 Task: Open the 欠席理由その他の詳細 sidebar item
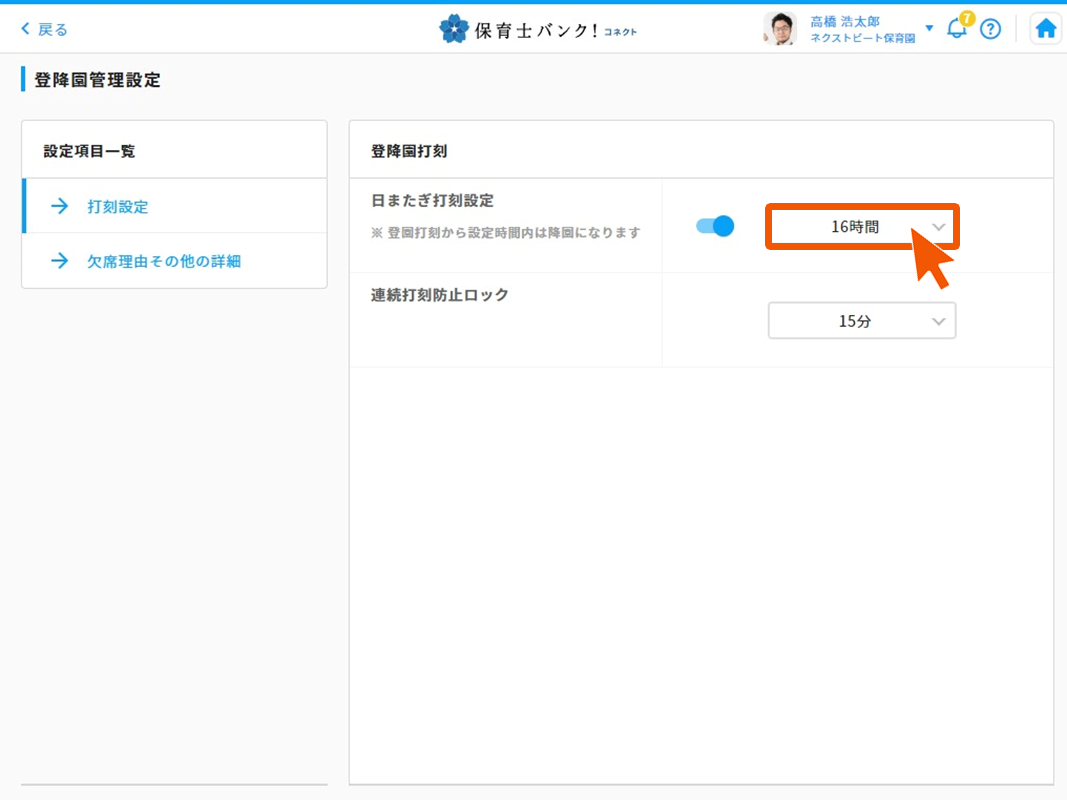point(164,261)
